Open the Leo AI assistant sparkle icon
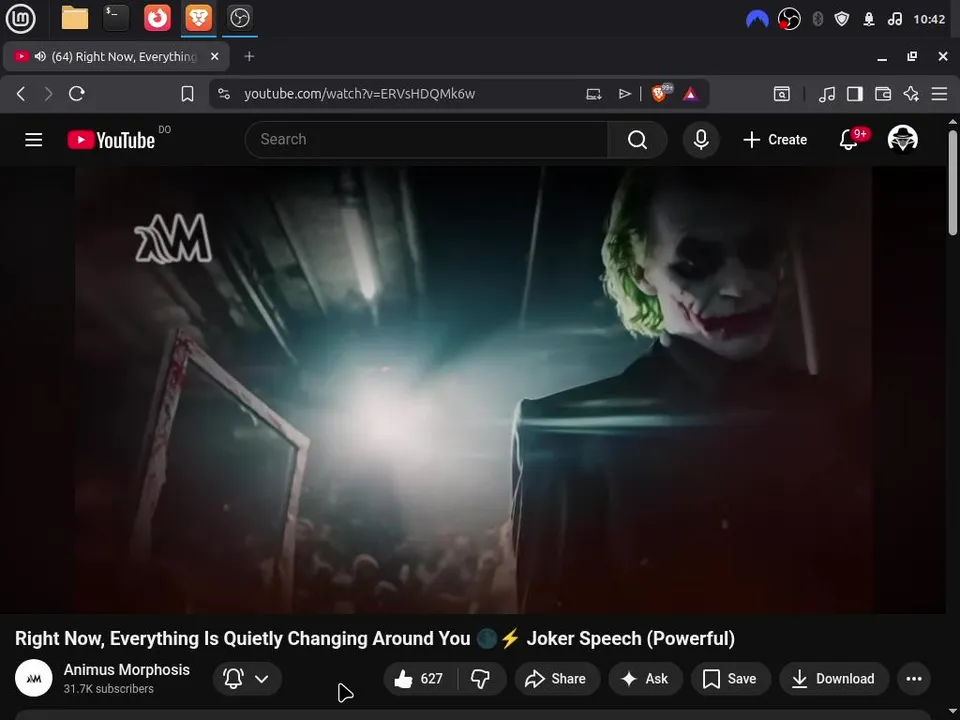Viewport: 960px width, 720px height. 911,94
